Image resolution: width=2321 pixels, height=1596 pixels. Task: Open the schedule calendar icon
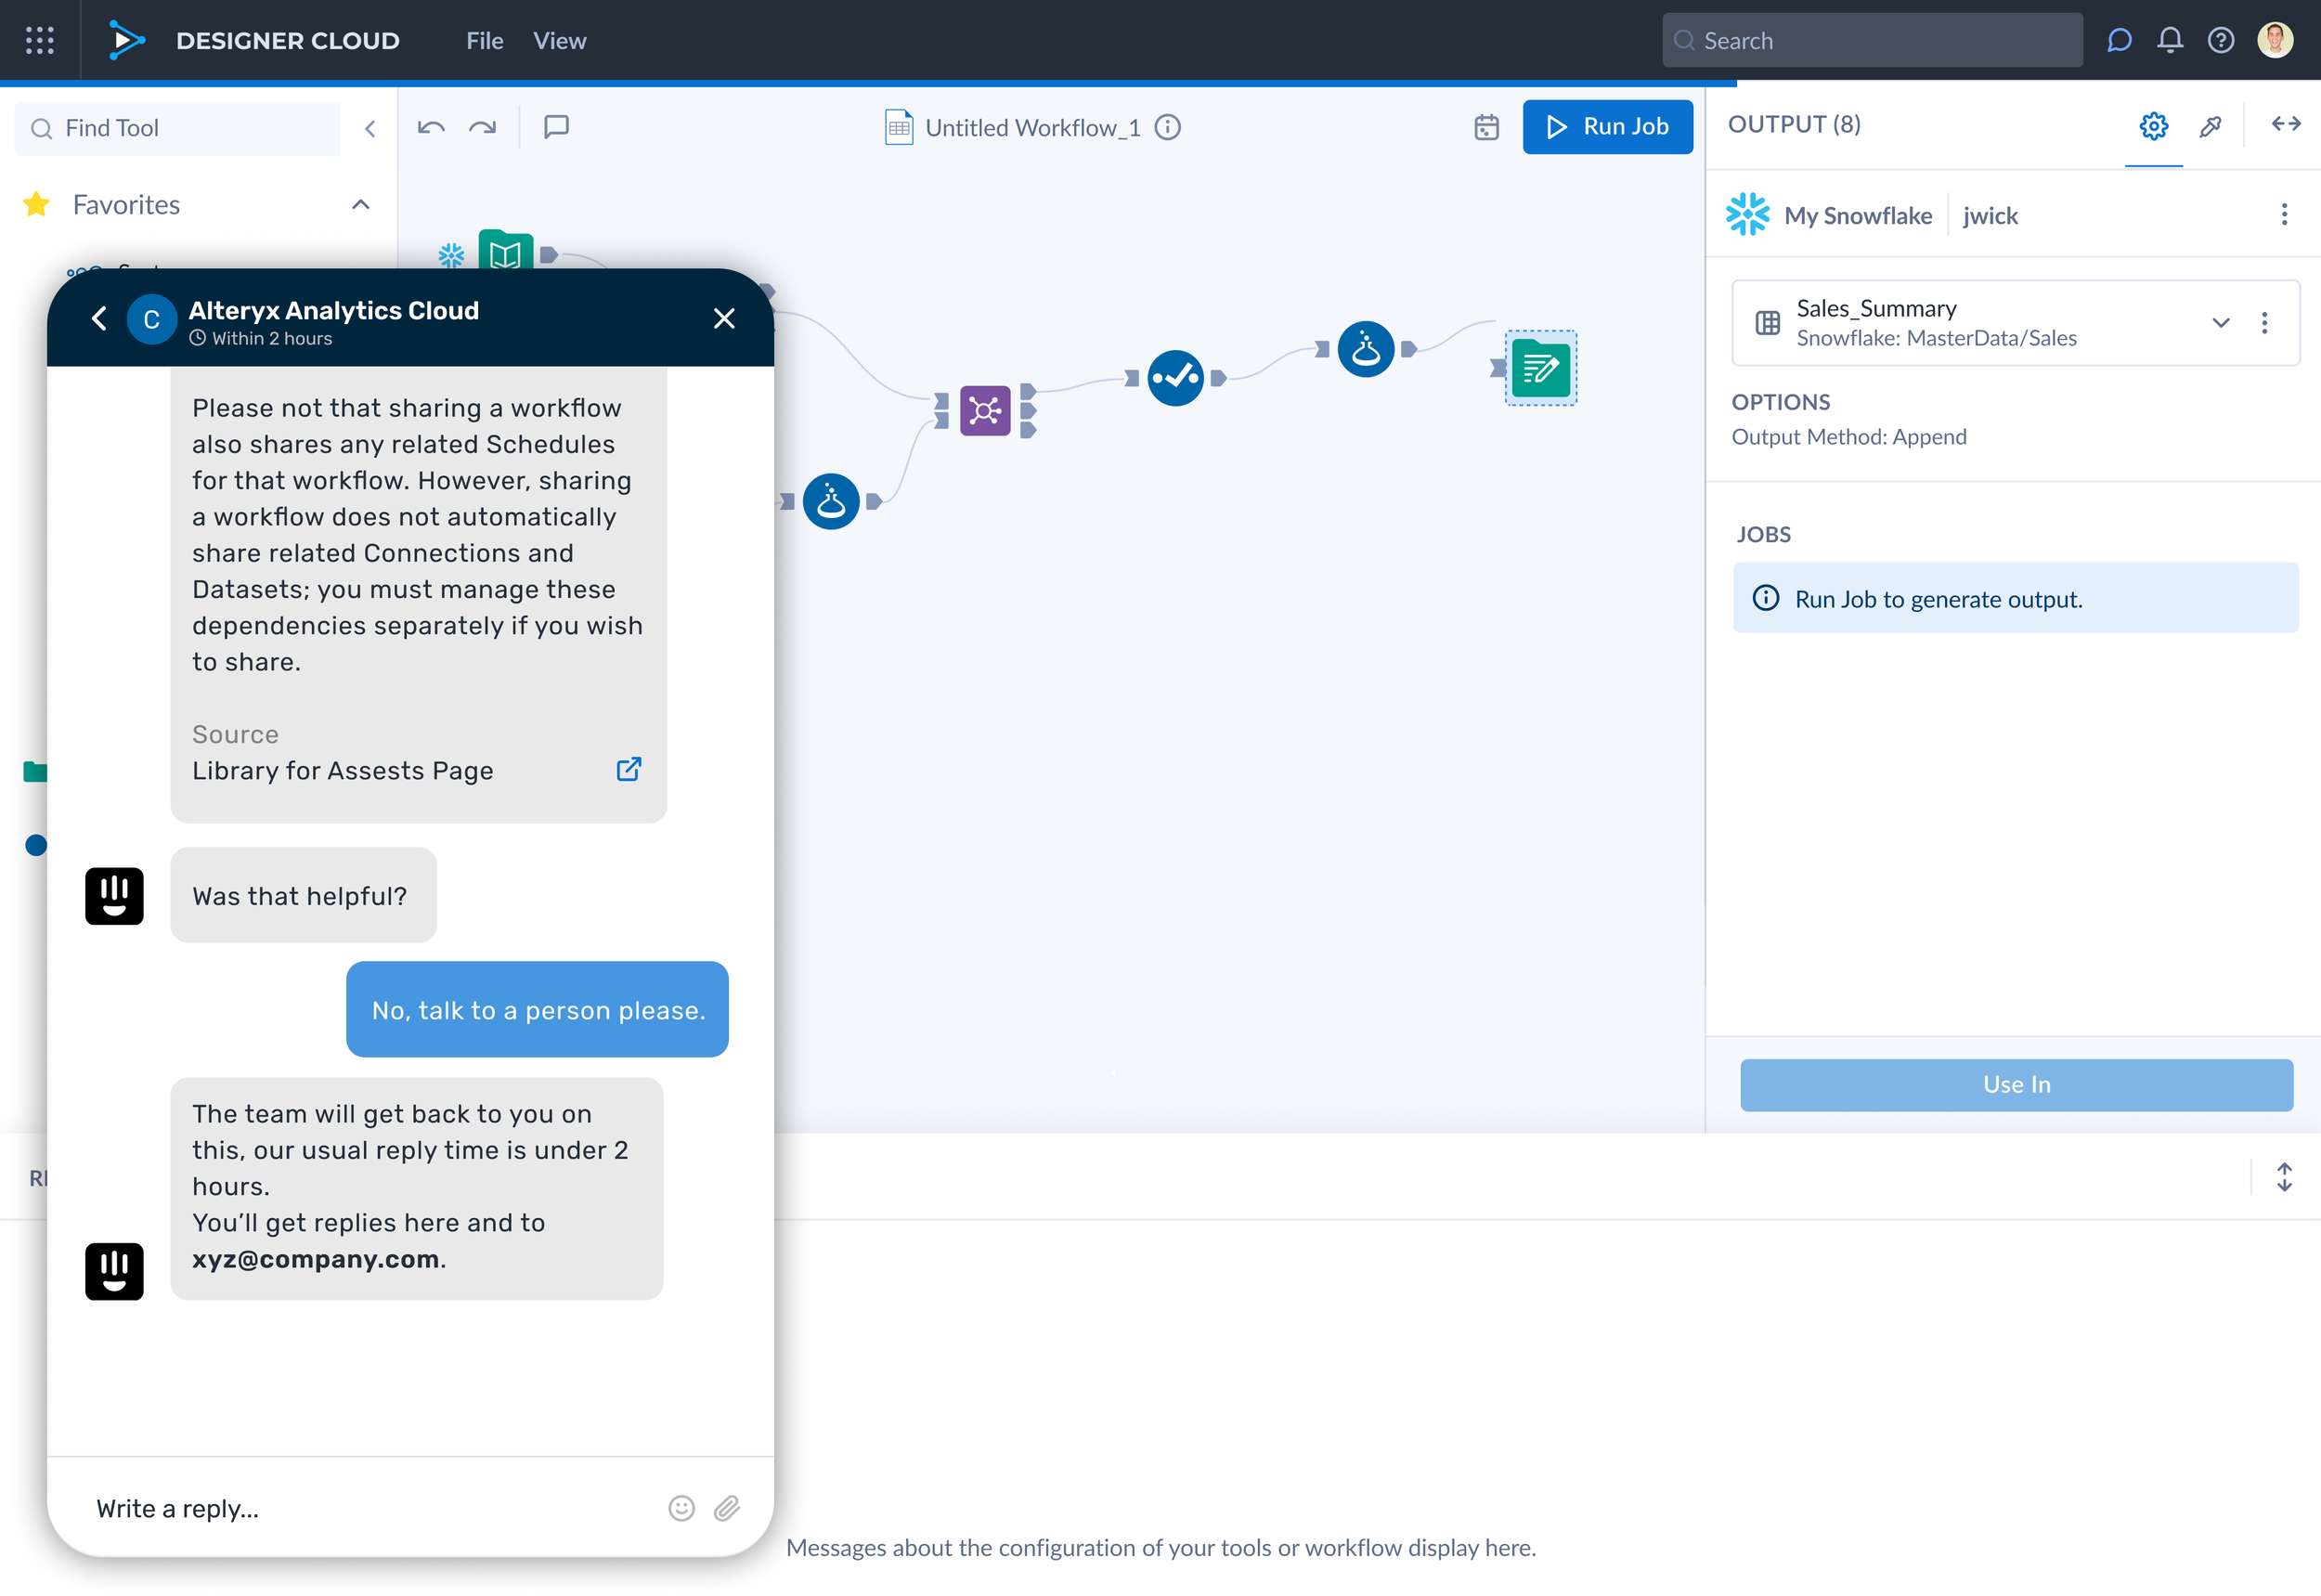coord(1486,127)
